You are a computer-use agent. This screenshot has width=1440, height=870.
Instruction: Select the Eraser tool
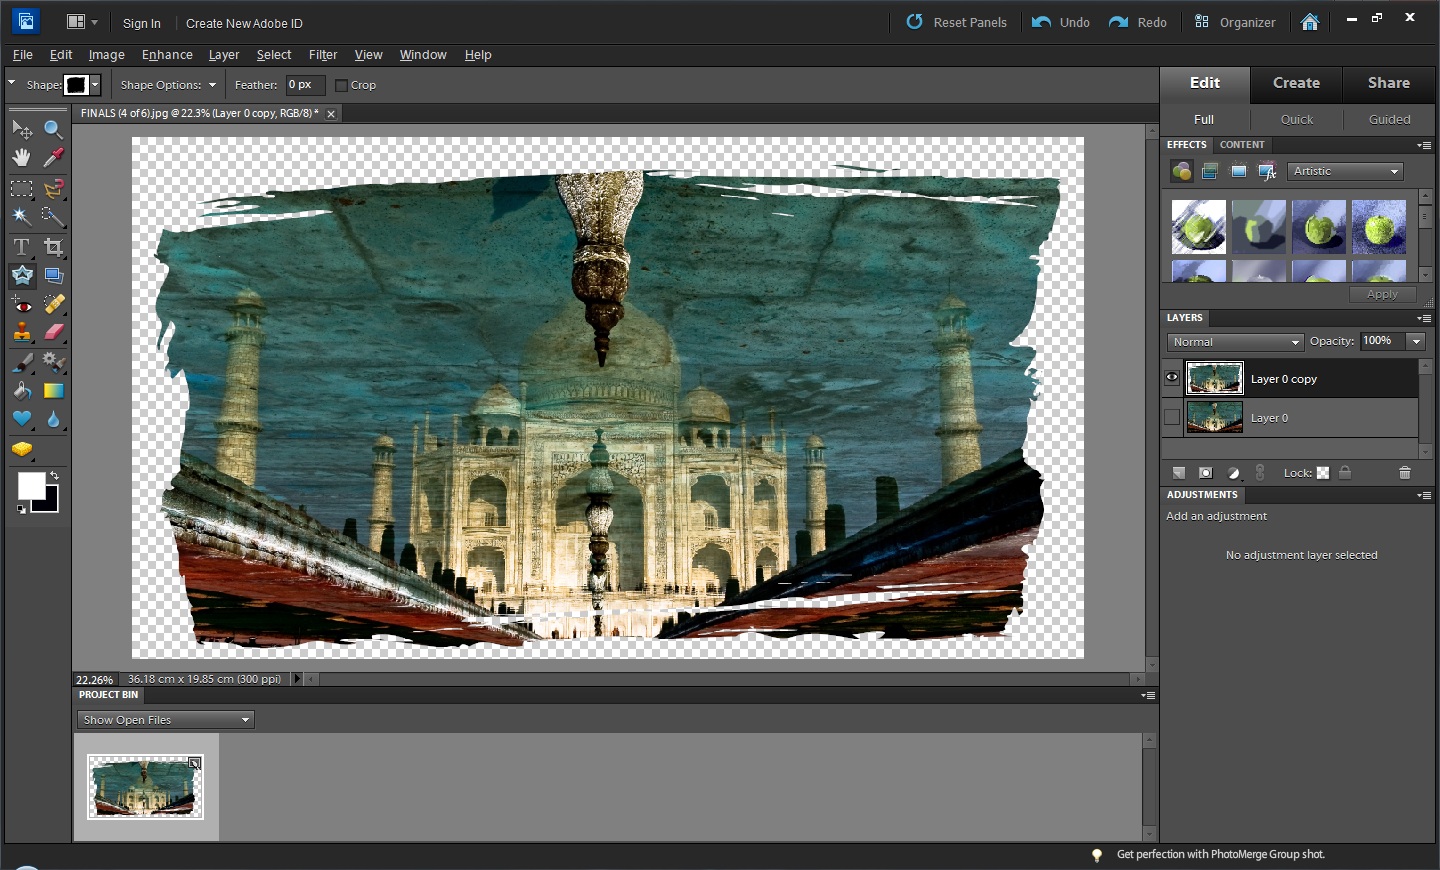[54, 333]
